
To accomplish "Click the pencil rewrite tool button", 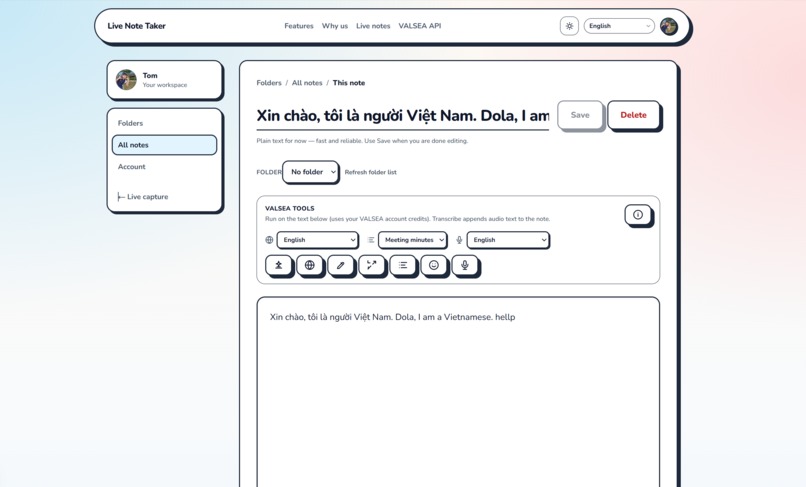I will tap(340, 265).
